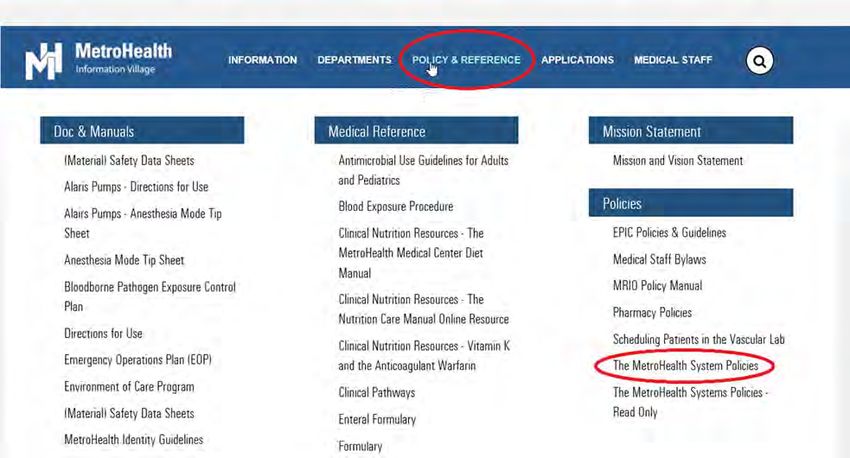Open the Information menu

(x=262, y=60)
